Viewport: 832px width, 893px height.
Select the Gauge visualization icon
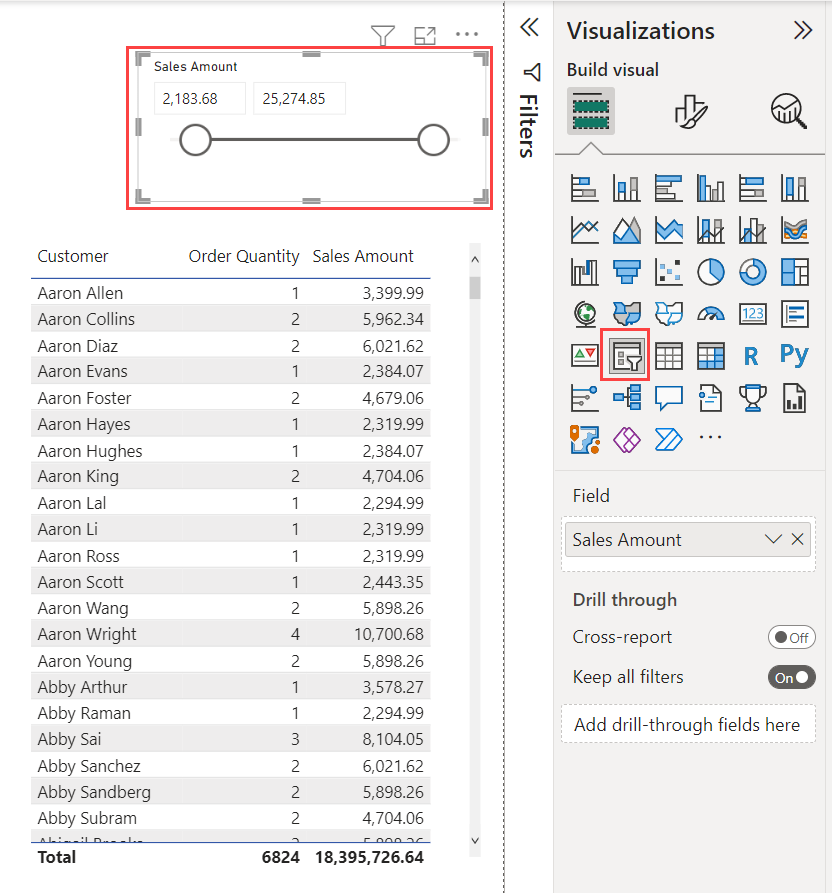(x=710, y=313)
